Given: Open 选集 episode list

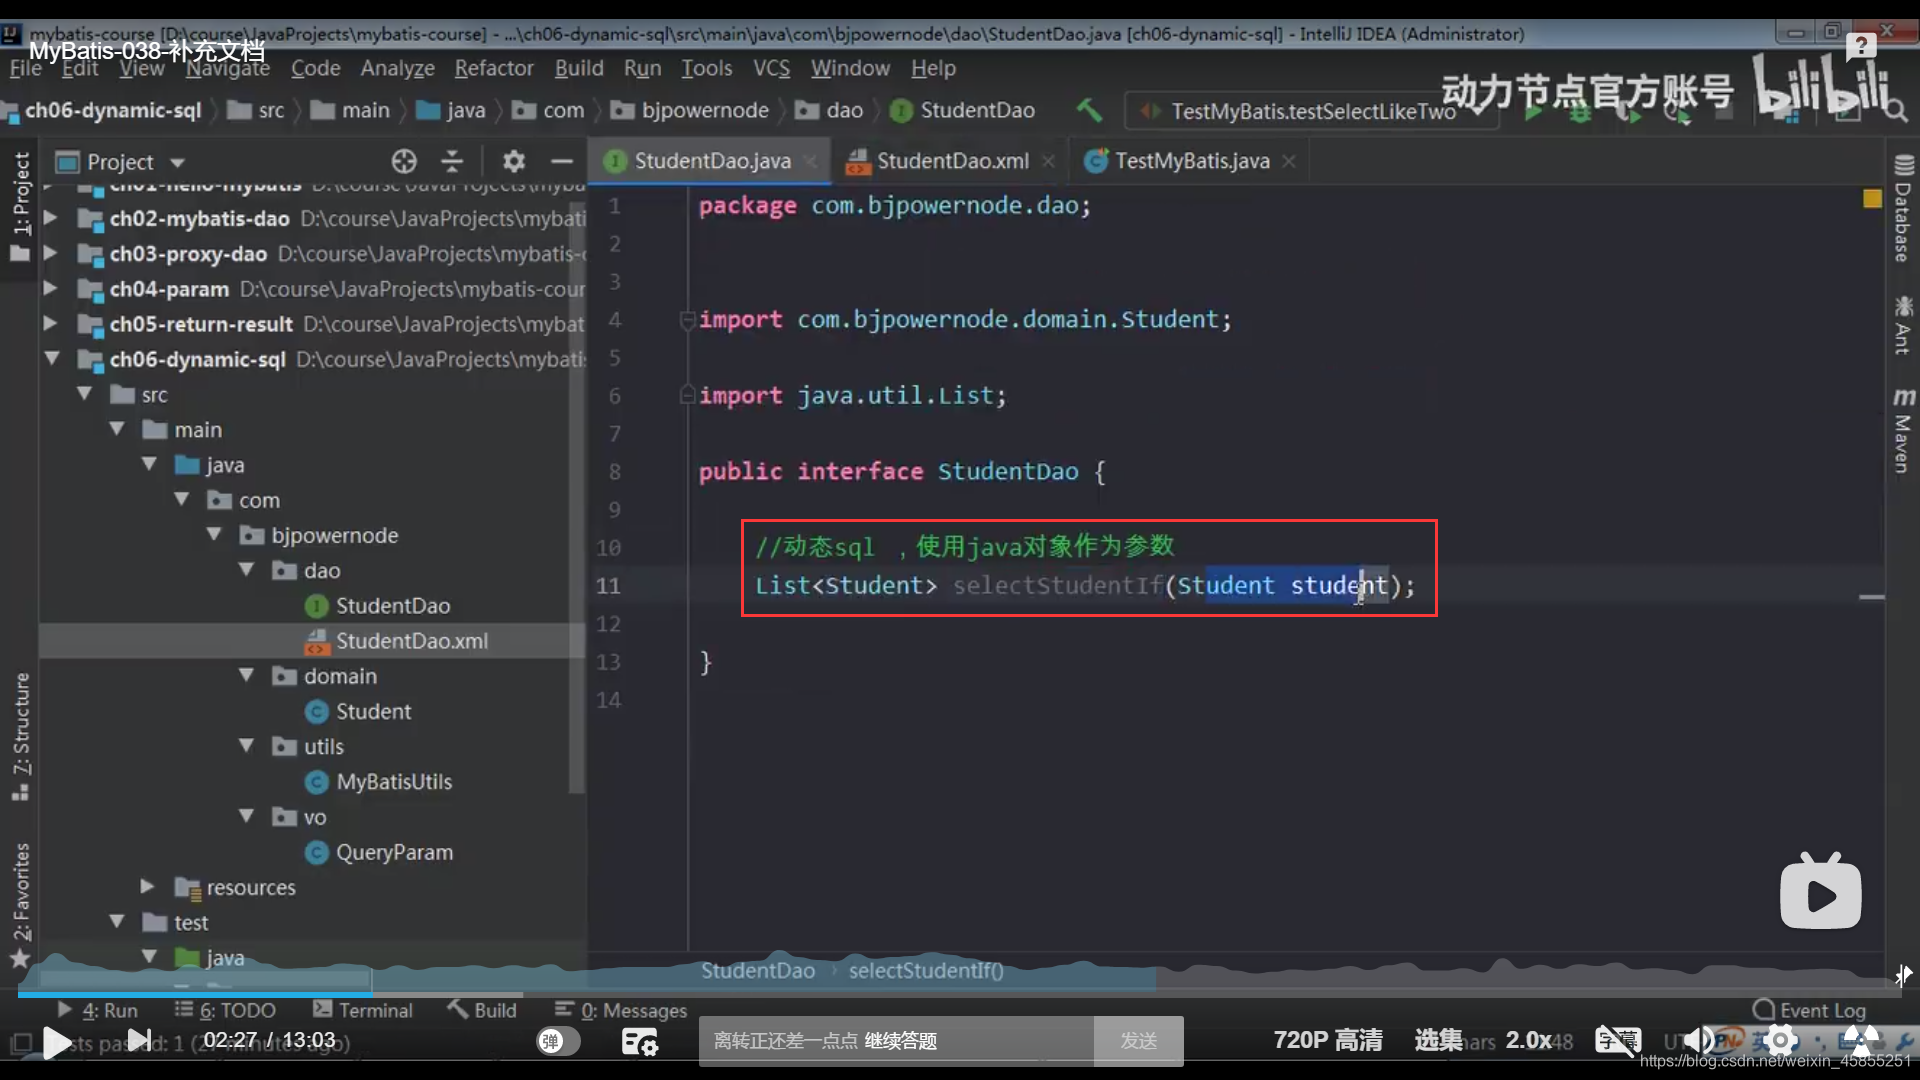Looking at the screenshot, I should [1439, 1041].
